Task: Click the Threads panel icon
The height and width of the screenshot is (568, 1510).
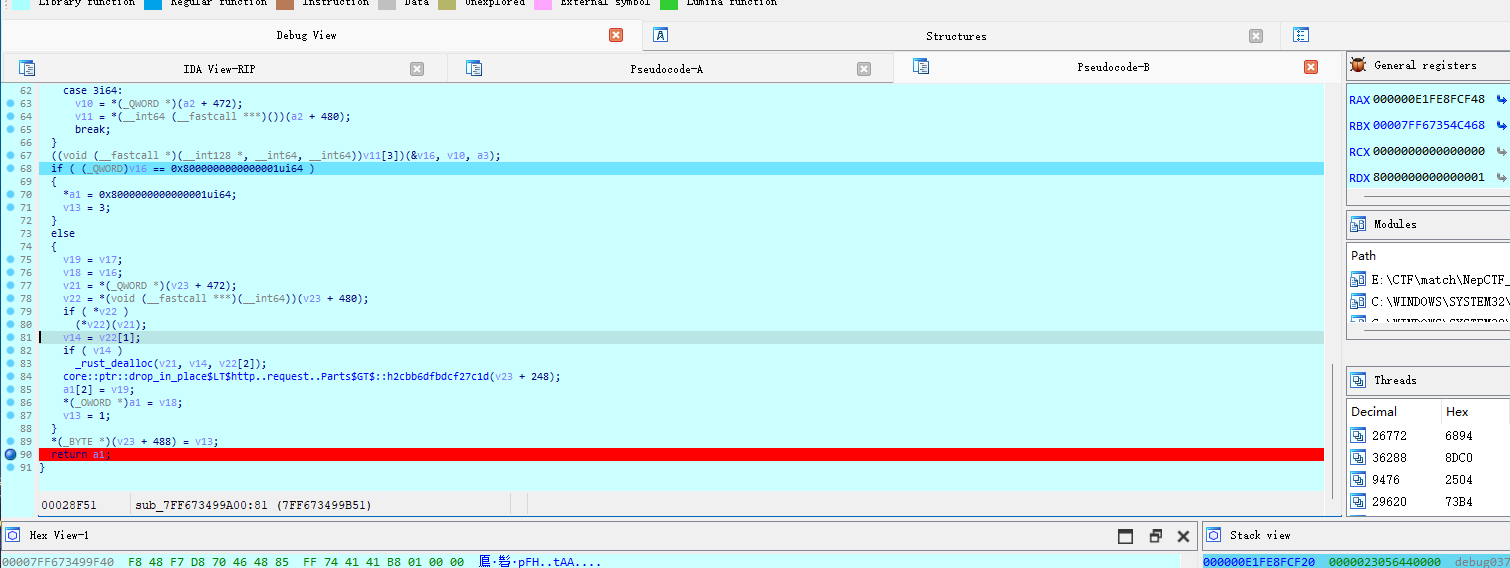Action: pos(1358,380)
